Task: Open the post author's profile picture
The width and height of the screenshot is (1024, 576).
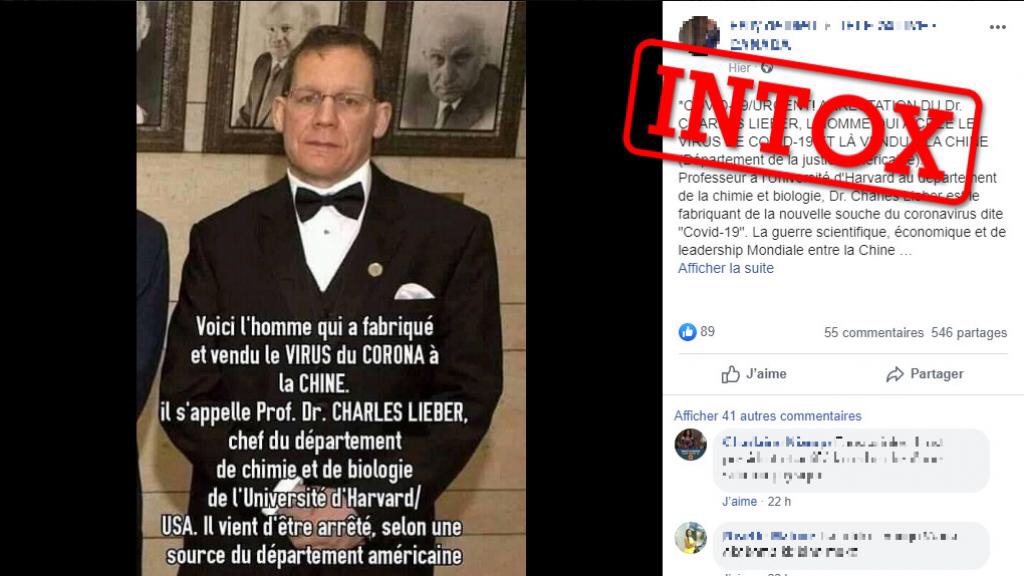Action: click(699, 35)
